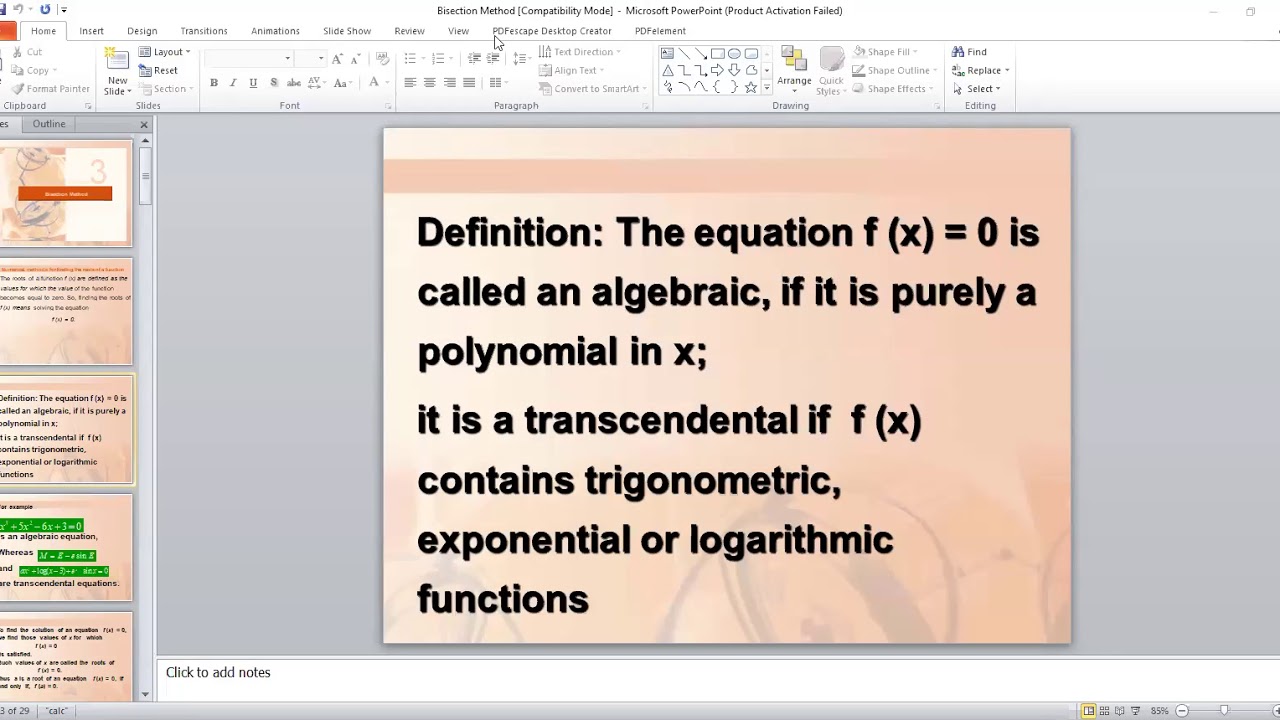Select the Curve shape
The image size is (1280, 720).
(701, 87)
